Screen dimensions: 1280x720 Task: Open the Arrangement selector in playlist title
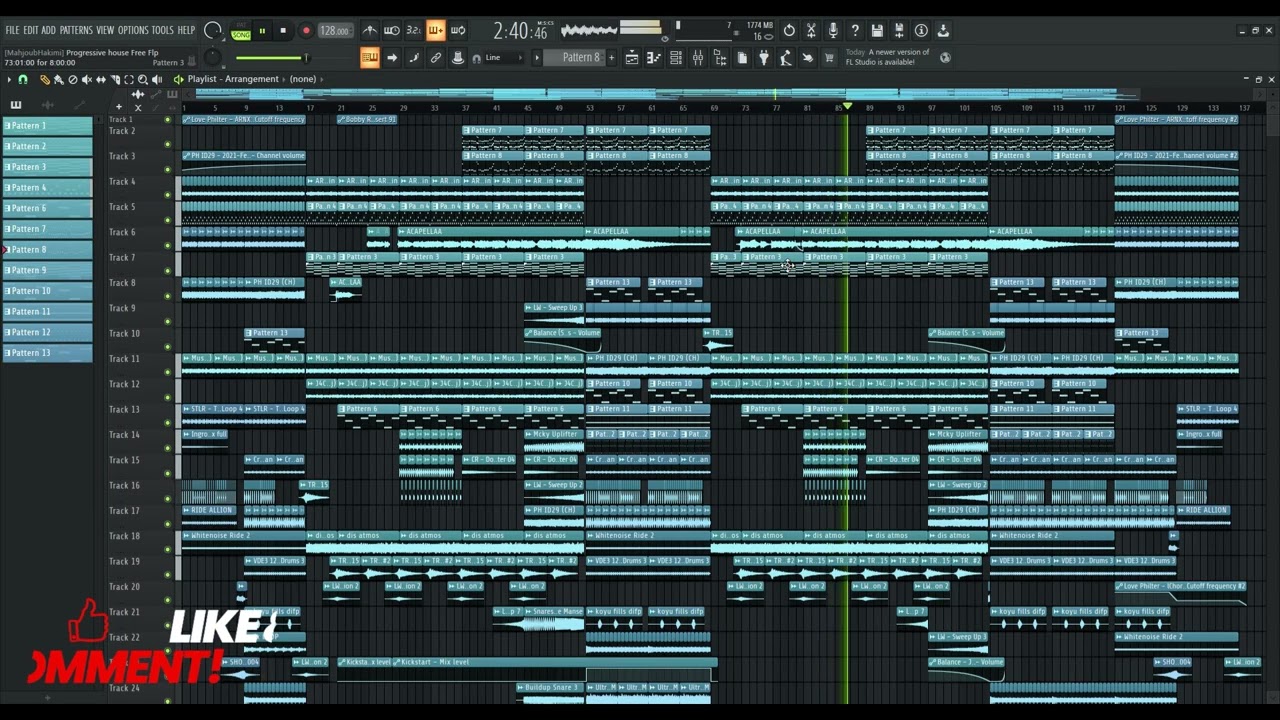click(x=252, y=79)
